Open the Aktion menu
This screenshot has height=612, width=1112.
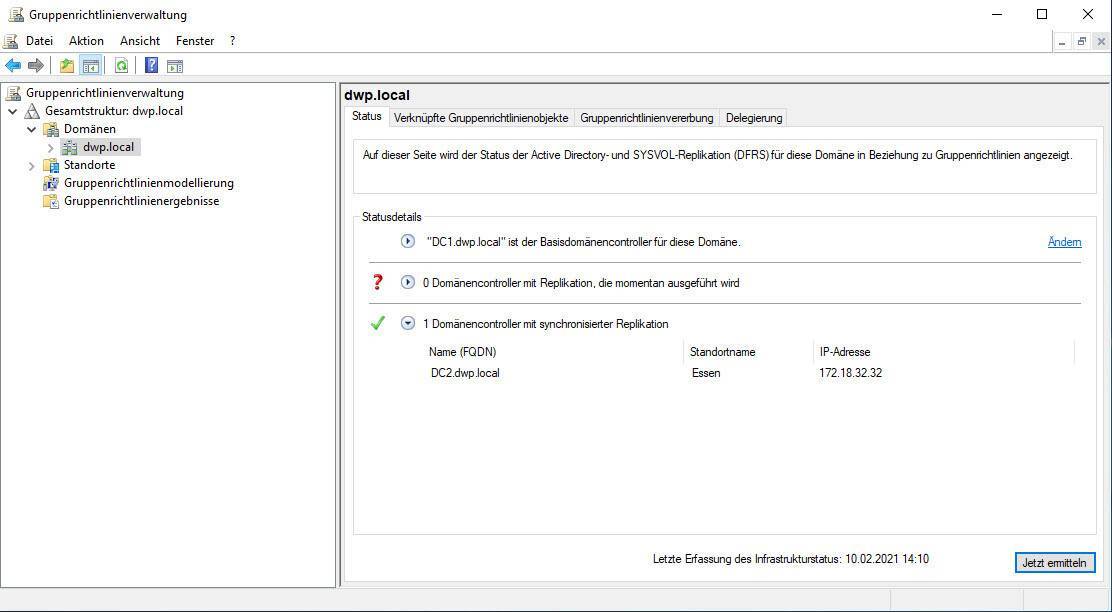tap(86, 41)
